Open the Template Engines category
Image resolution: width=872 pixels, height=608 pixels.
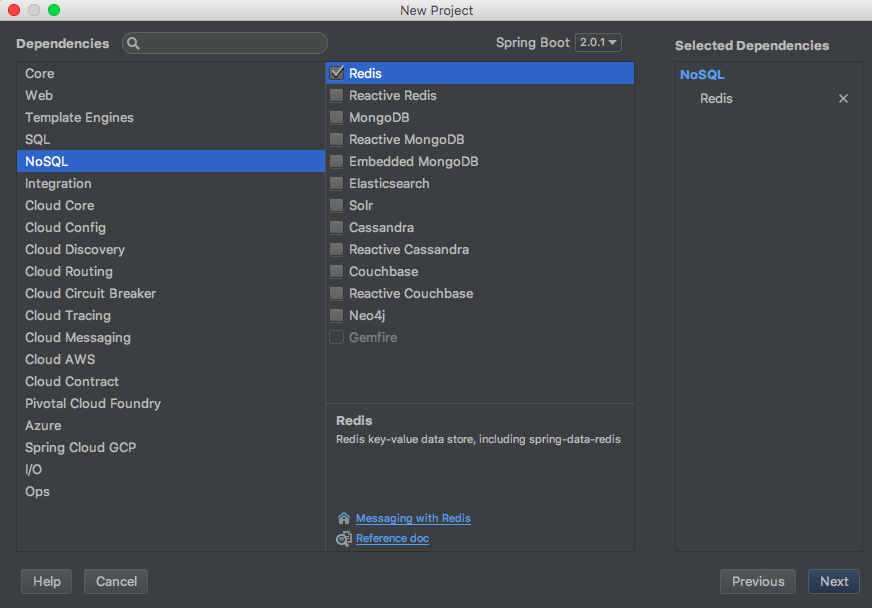point(171,117)
